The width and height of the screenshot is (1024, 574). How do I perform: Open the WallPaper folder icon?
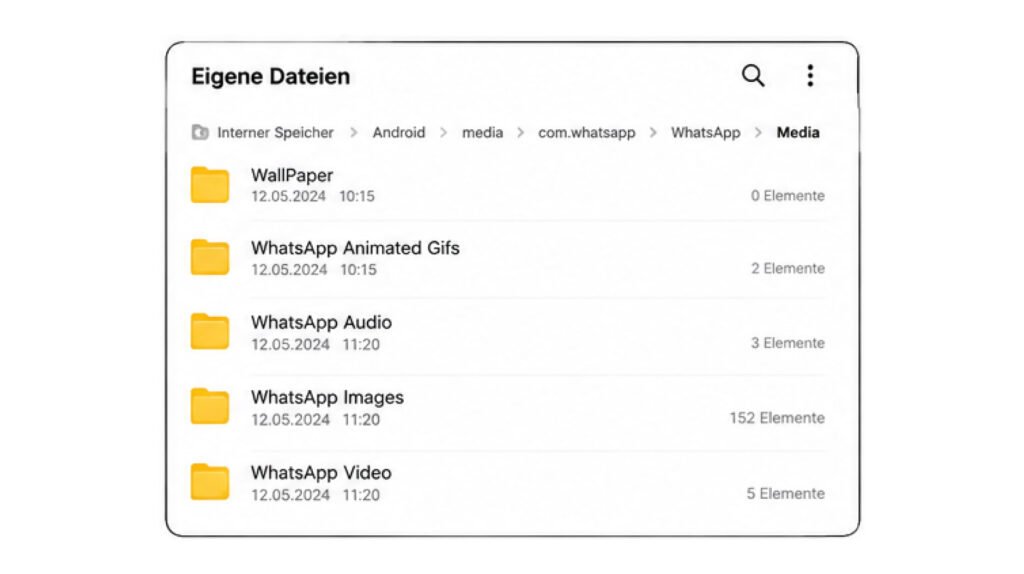[210, 185]
